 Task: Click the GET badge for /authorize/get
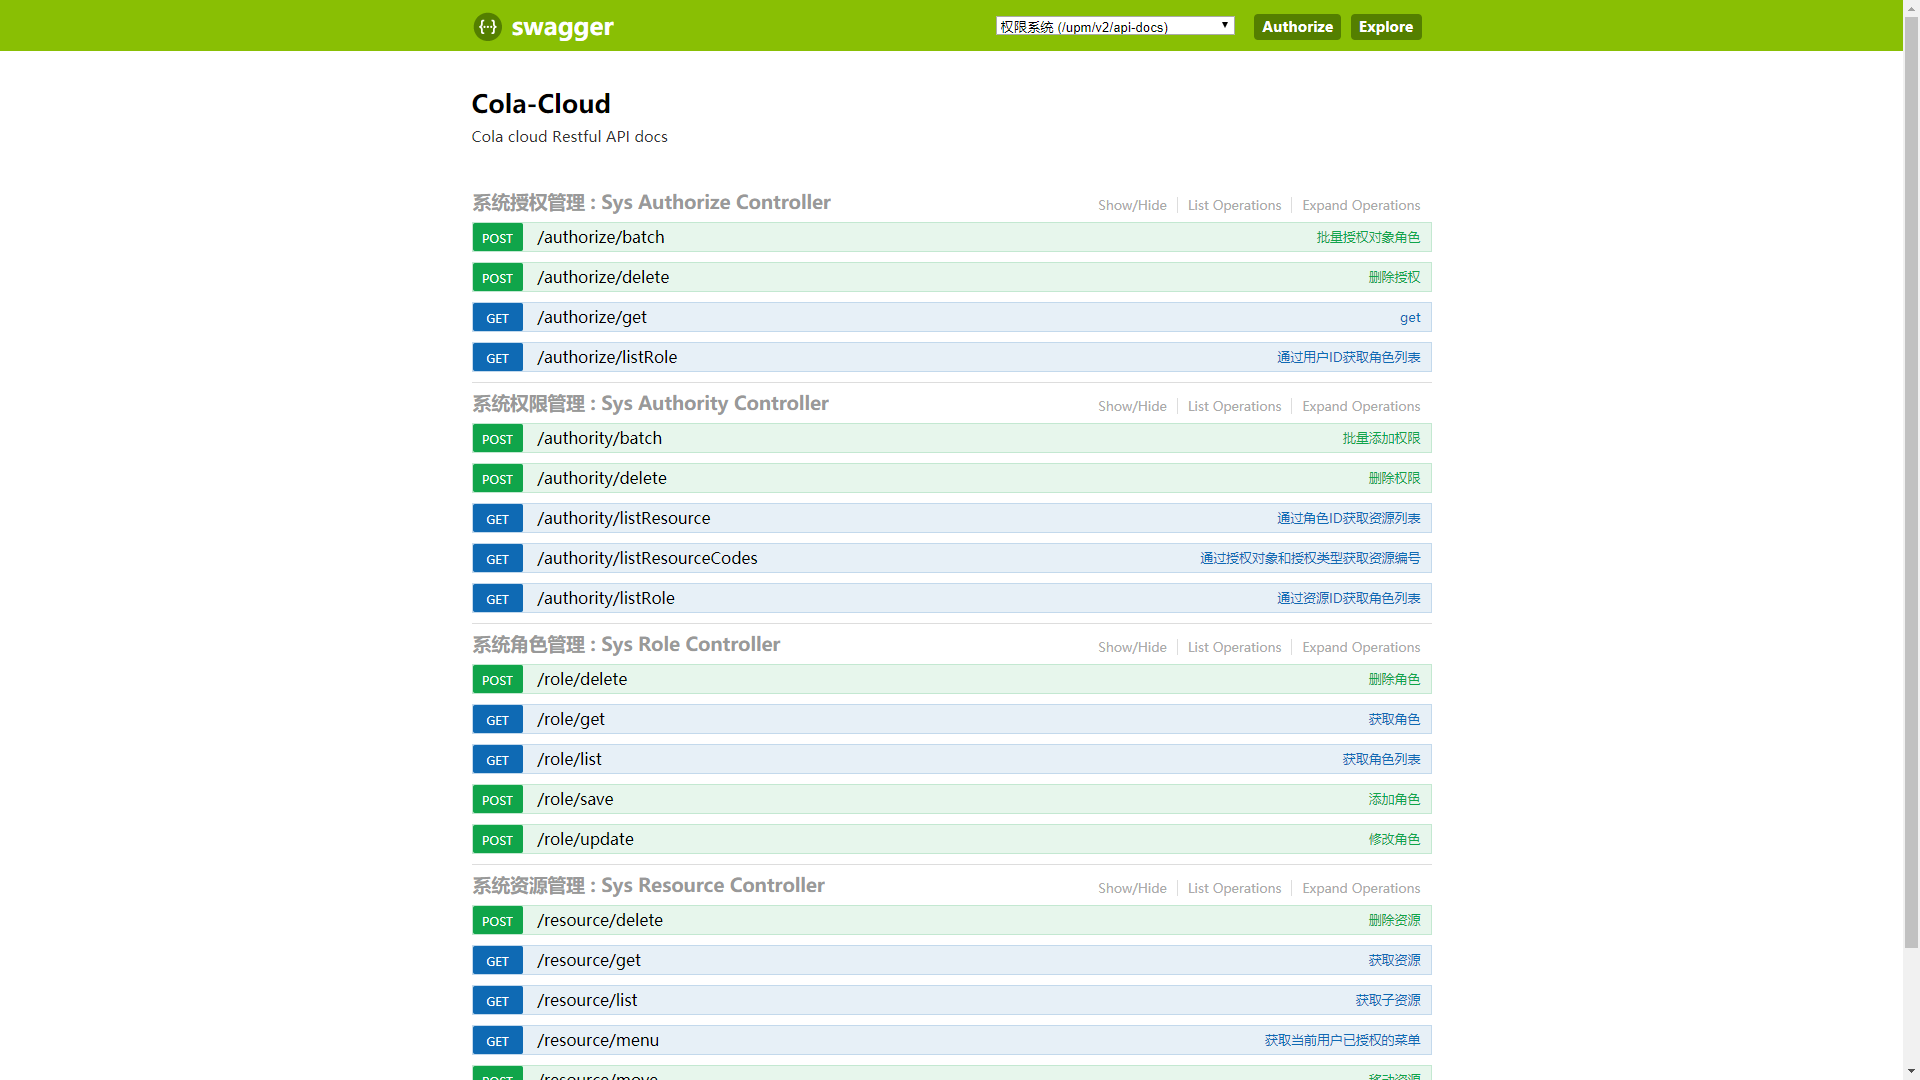(x=497, y=318)
